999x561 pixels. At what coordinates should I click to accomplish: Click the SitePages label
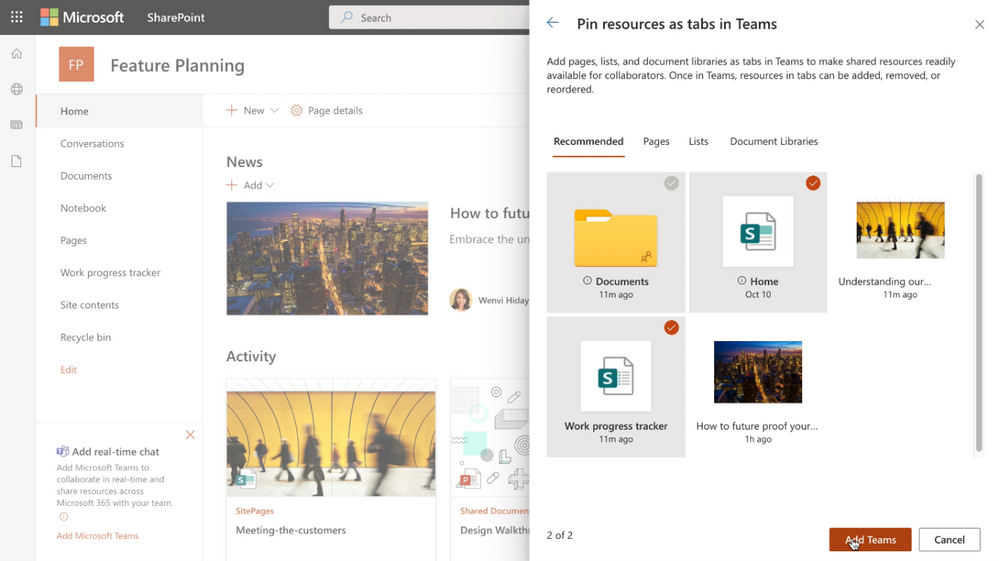254,511
